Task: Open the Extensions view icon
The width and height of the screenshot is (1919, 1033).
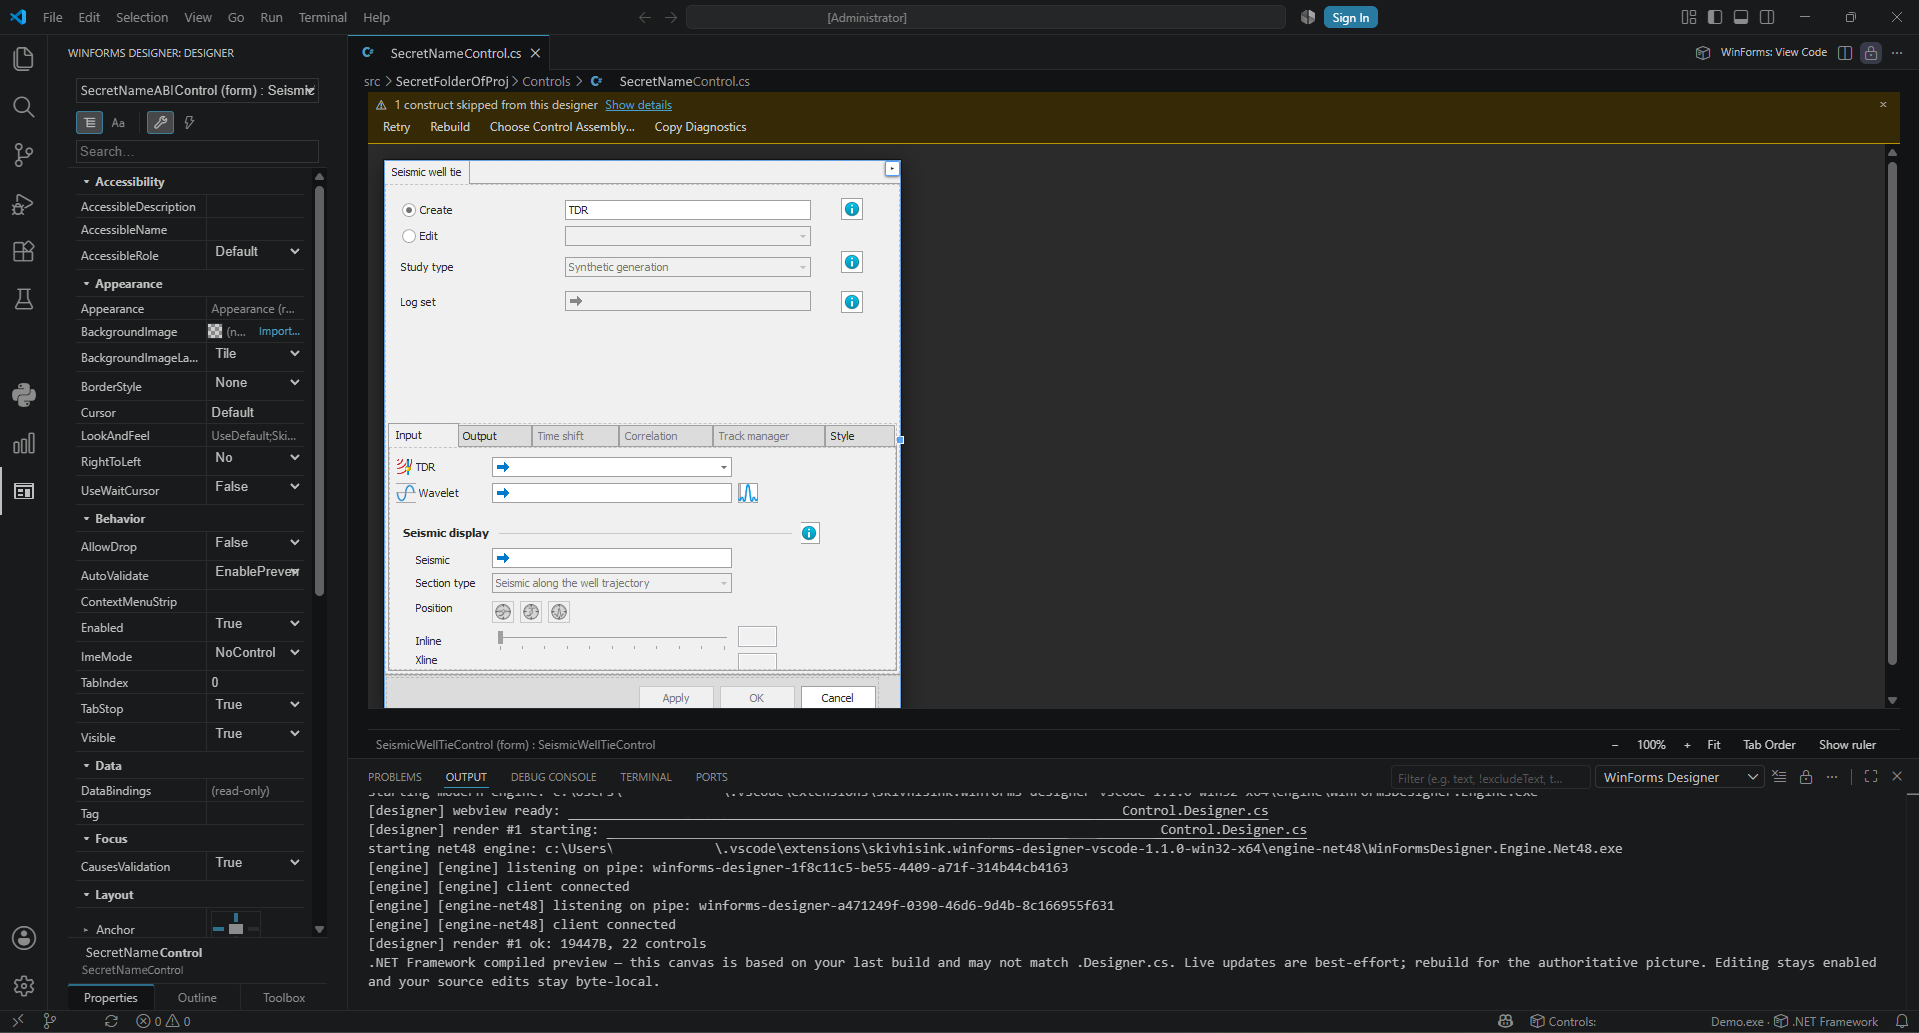Action: tap(24, 251)
